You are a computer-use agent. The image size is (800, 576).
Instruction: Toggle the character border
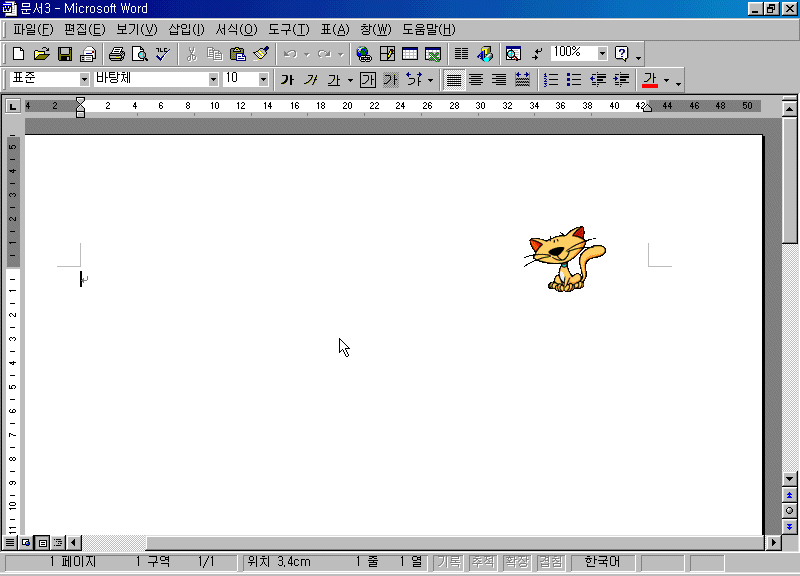pyautogui.click(x=368, y=80)
